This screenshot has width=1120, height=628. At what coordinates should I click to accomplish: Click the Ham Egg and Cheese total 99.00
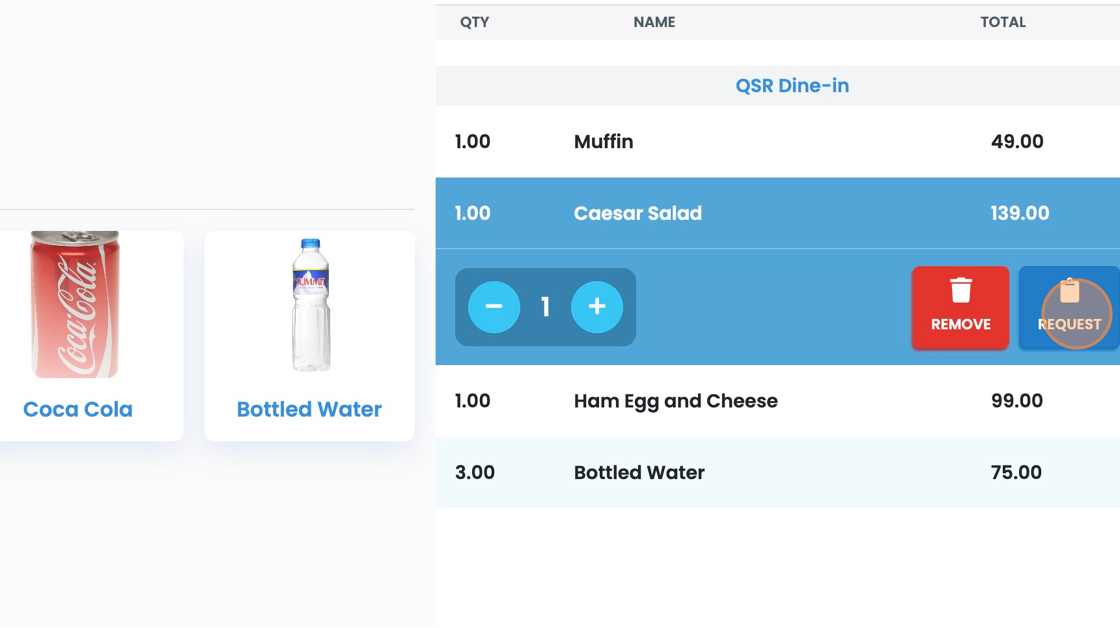click(x=1017, y=401)
